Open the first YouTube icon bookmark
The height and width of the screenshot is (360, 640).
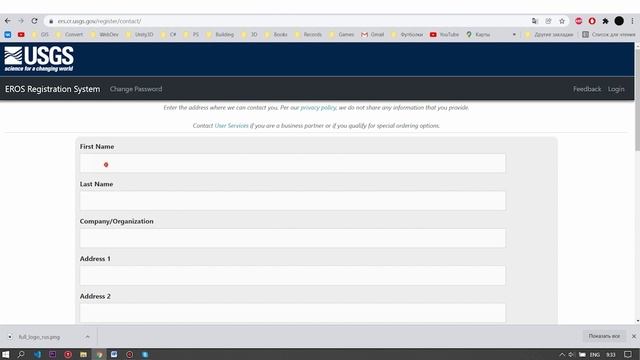21,35
